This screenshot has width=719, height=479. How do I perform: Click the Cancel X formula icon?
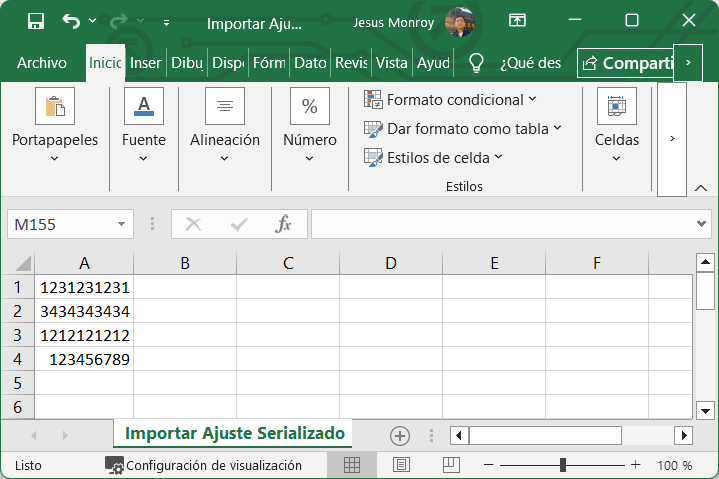click(x=194, y=225)
